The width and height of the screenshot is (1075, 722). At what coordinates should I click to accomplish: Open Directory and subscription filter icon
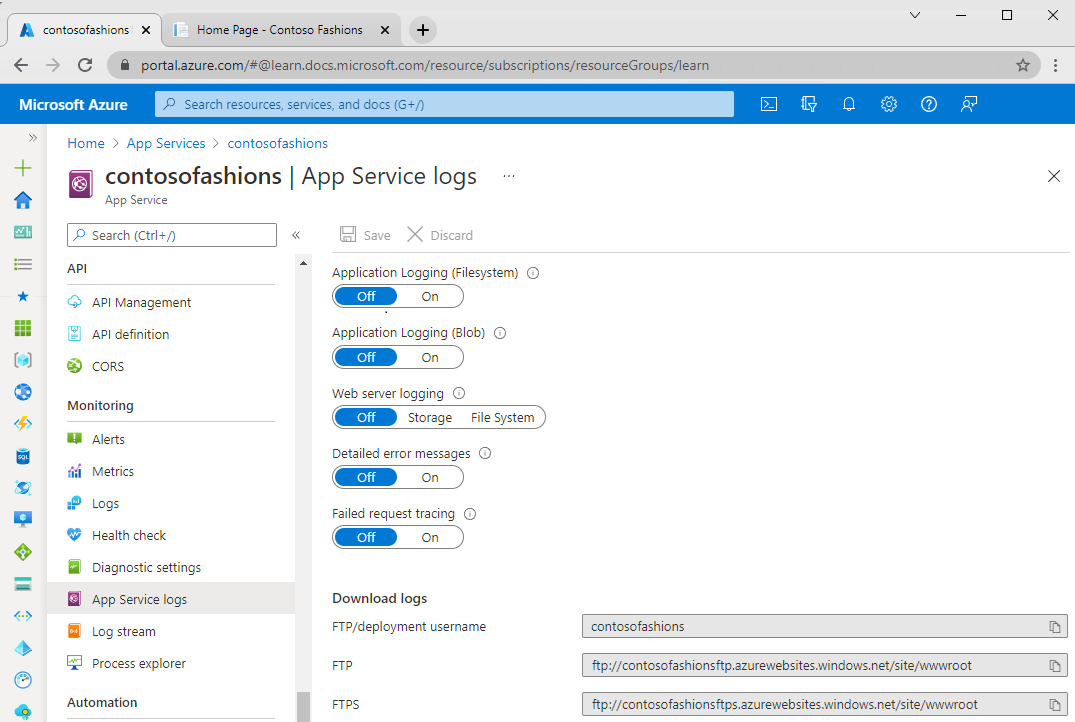pos(809,104)
